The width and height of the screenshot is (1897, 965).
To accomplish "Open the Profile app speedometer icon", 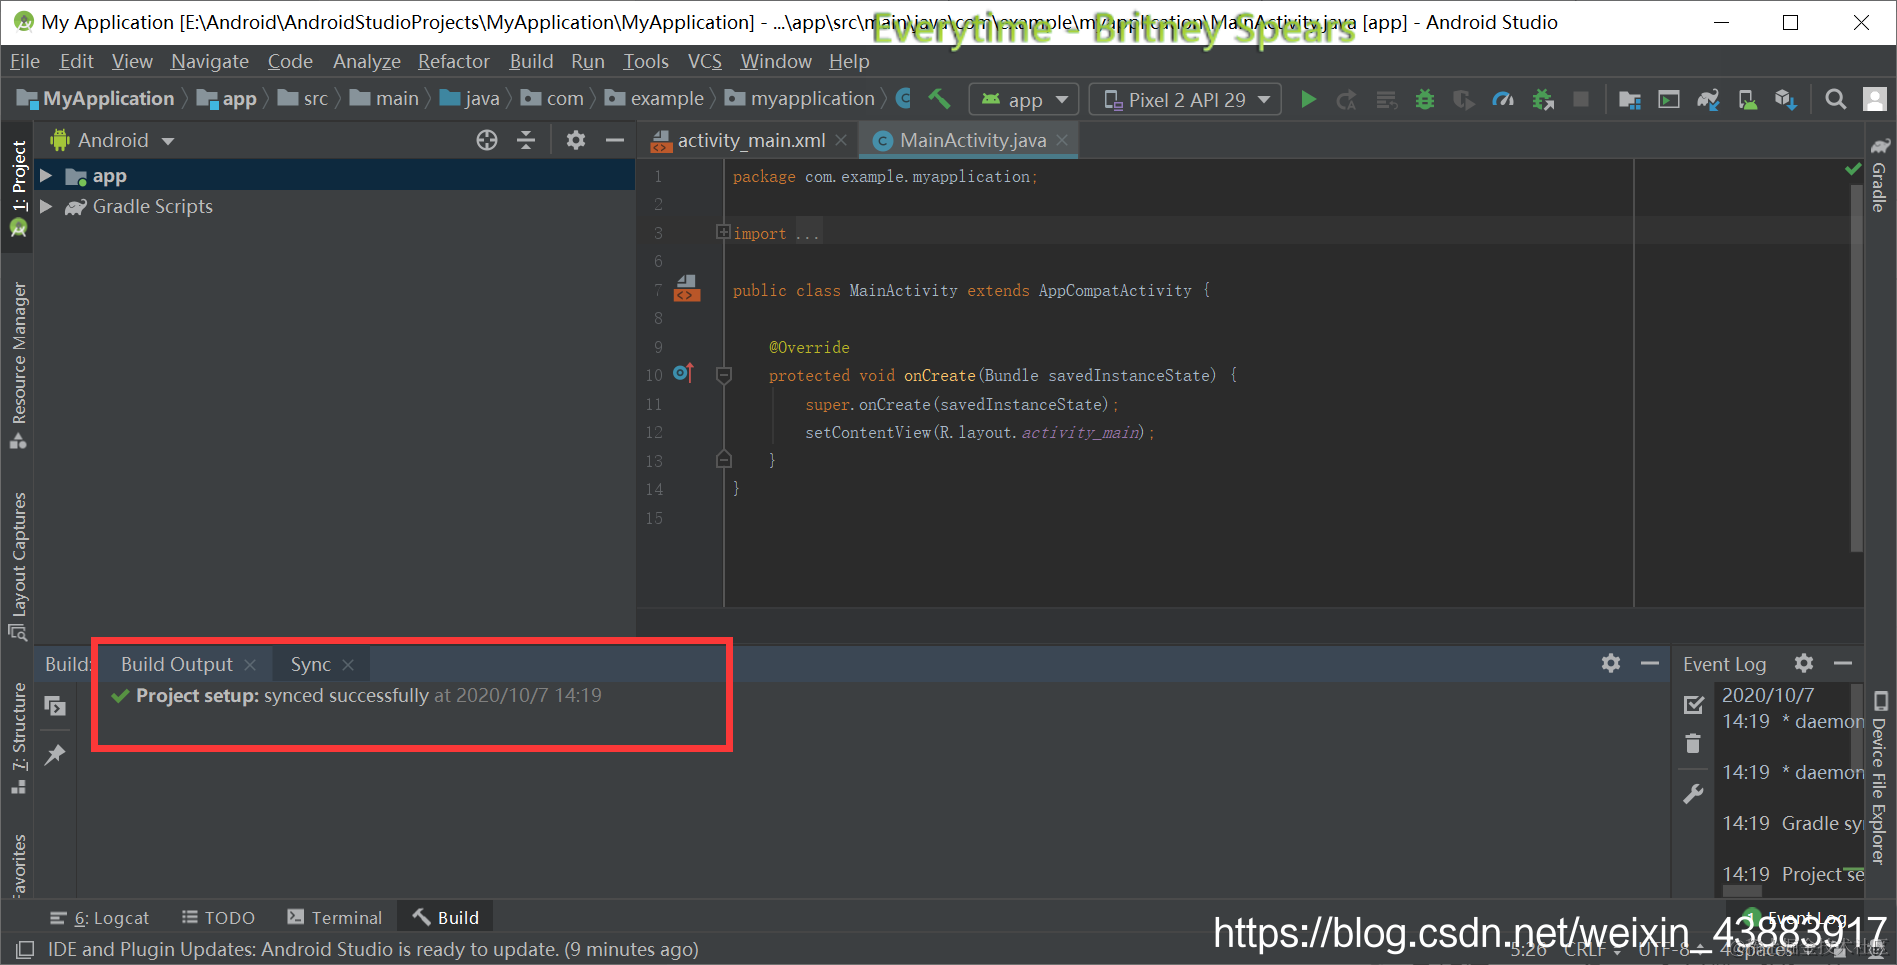I will point(1503,99).
